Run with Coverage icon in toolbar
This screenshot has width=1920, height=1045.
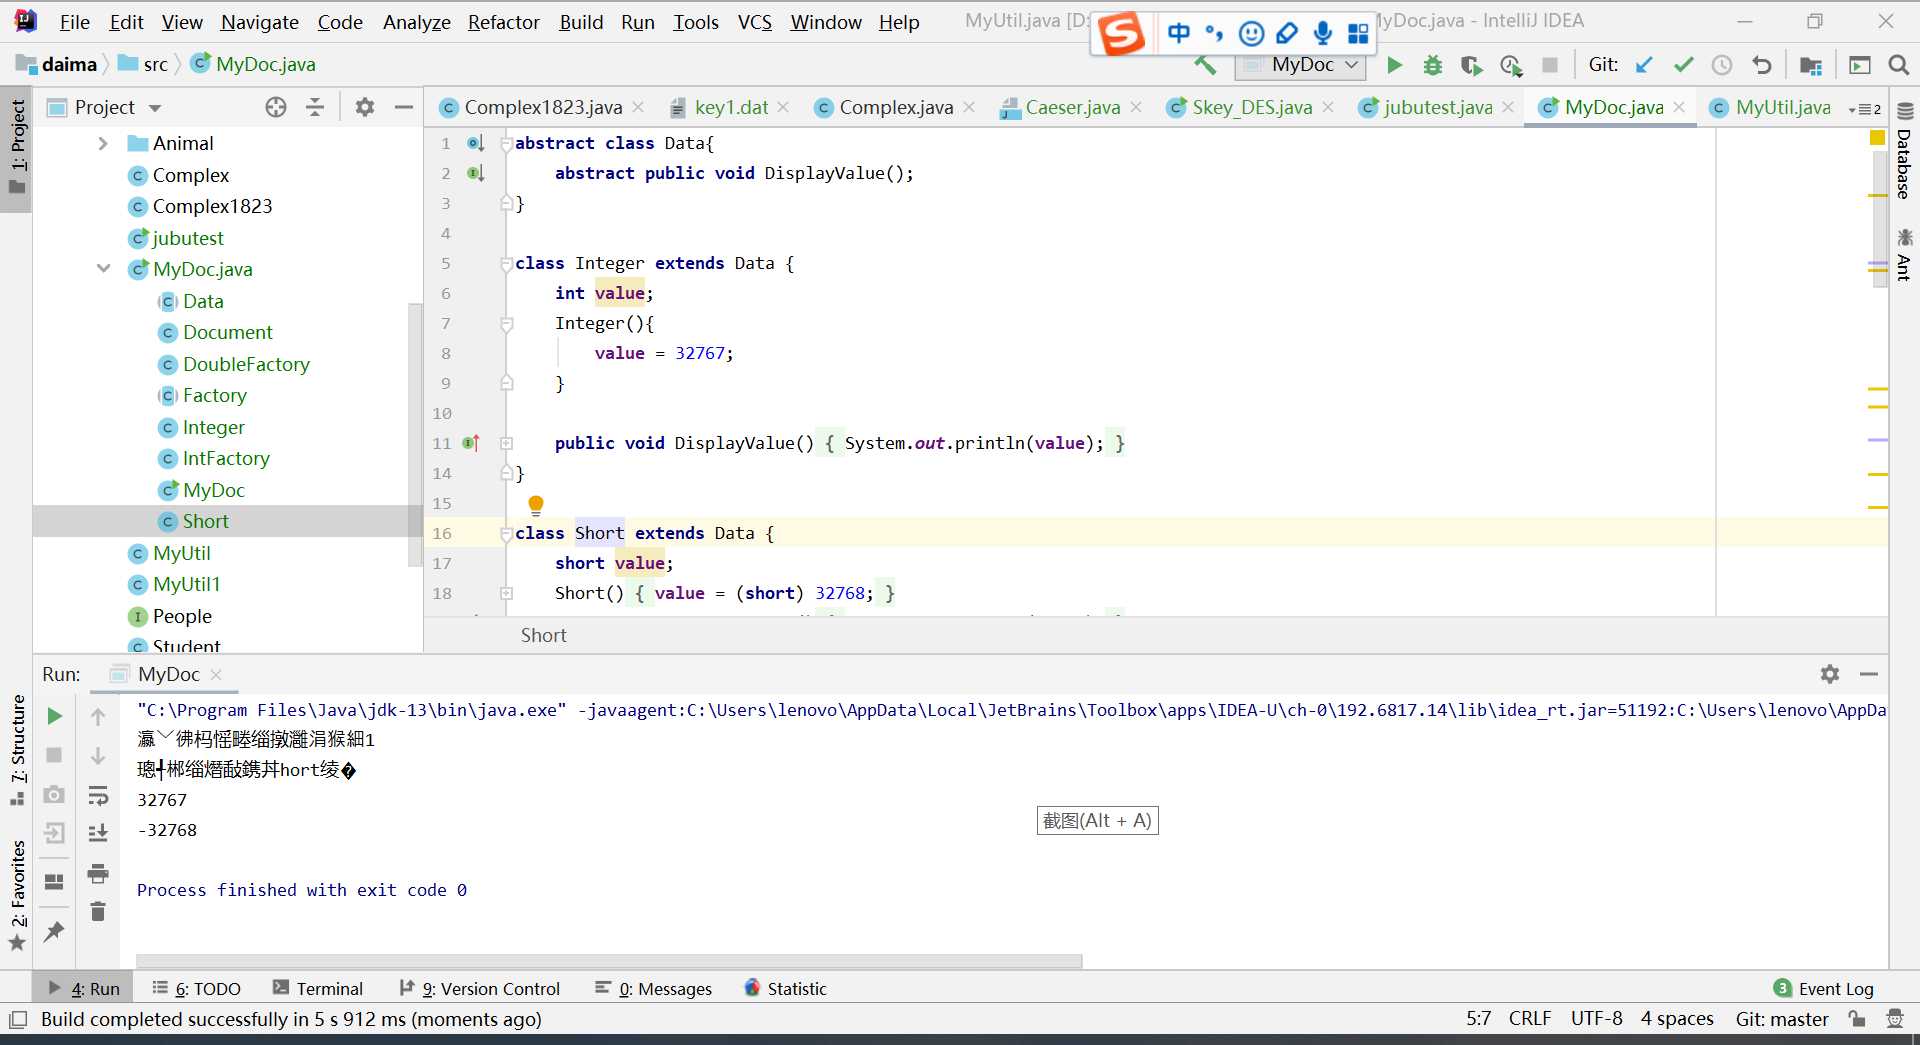click(x=1471, y=65)
